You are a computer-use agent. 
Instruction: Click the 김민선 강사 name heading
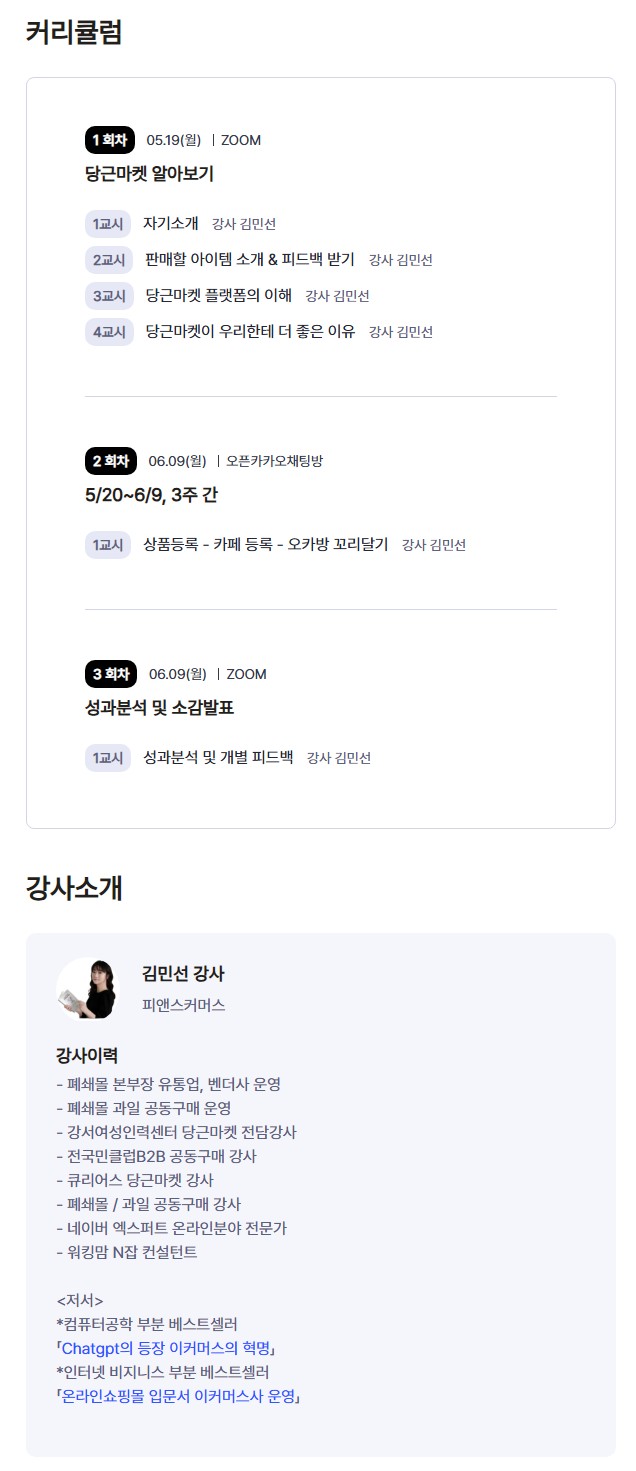[x=183, y=973]
